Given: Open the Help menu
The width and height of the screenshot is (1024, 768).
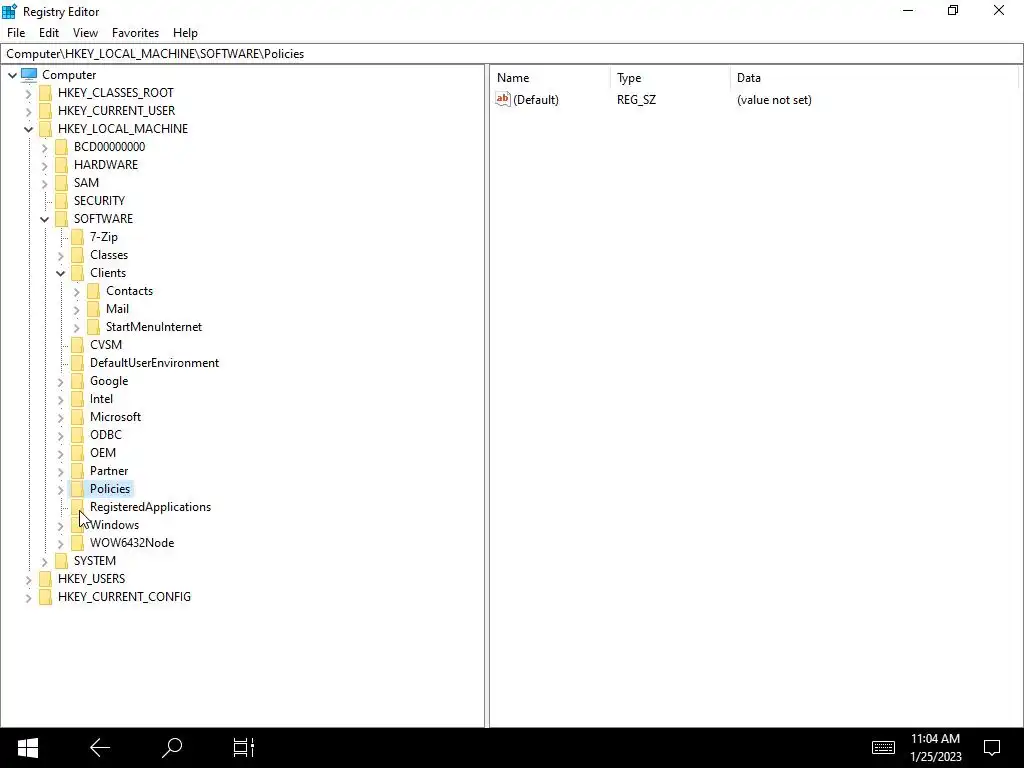Looking at the screenshot, I should tap(185, 33).
